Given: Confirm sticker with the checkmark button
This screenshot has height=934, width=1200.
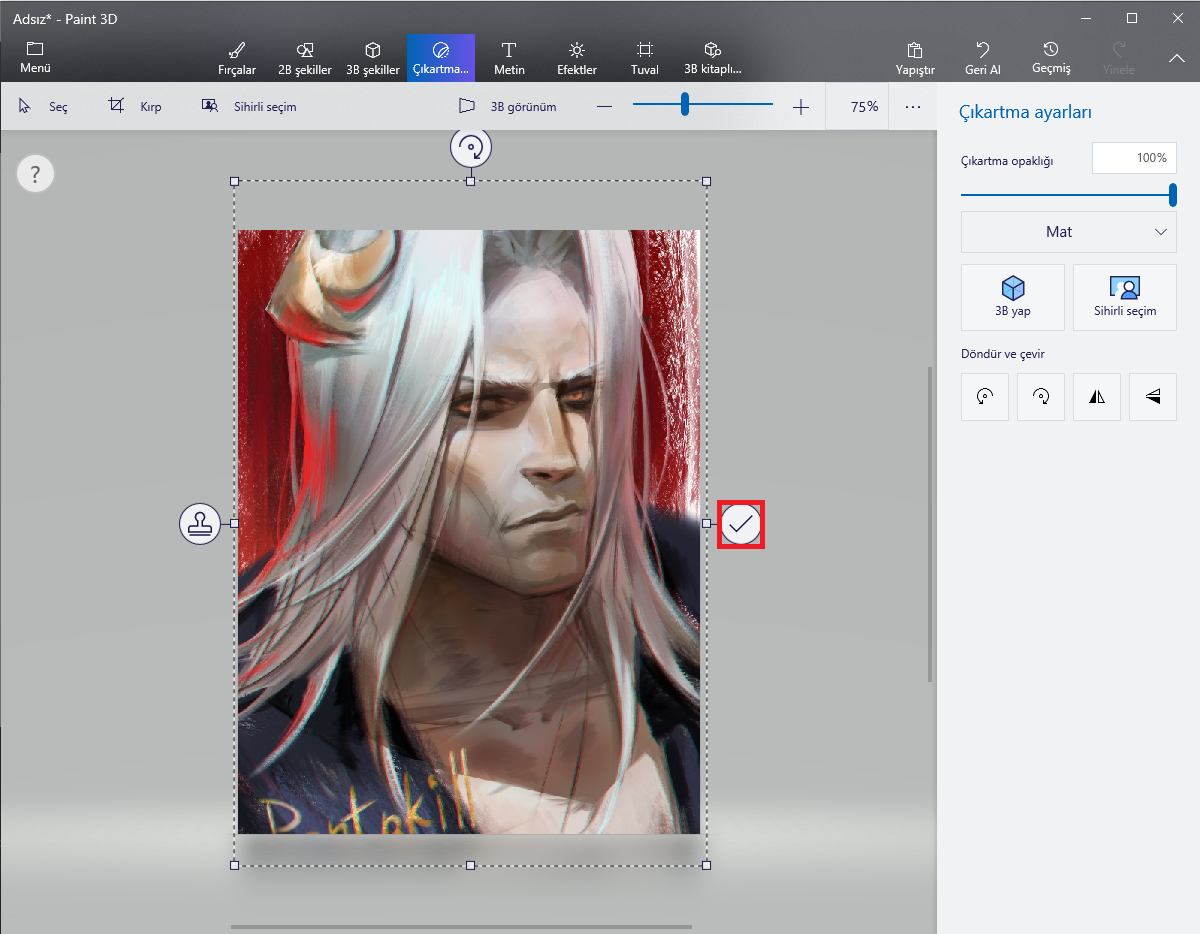Looking at the screenshot, I should (741, 524).
